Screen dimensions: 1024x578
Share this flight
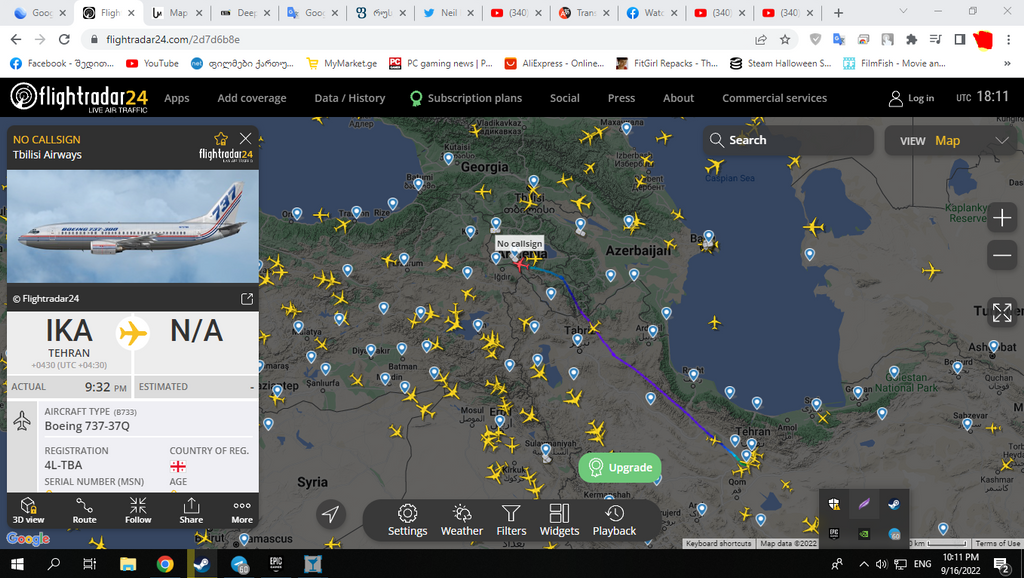[191, 510]
